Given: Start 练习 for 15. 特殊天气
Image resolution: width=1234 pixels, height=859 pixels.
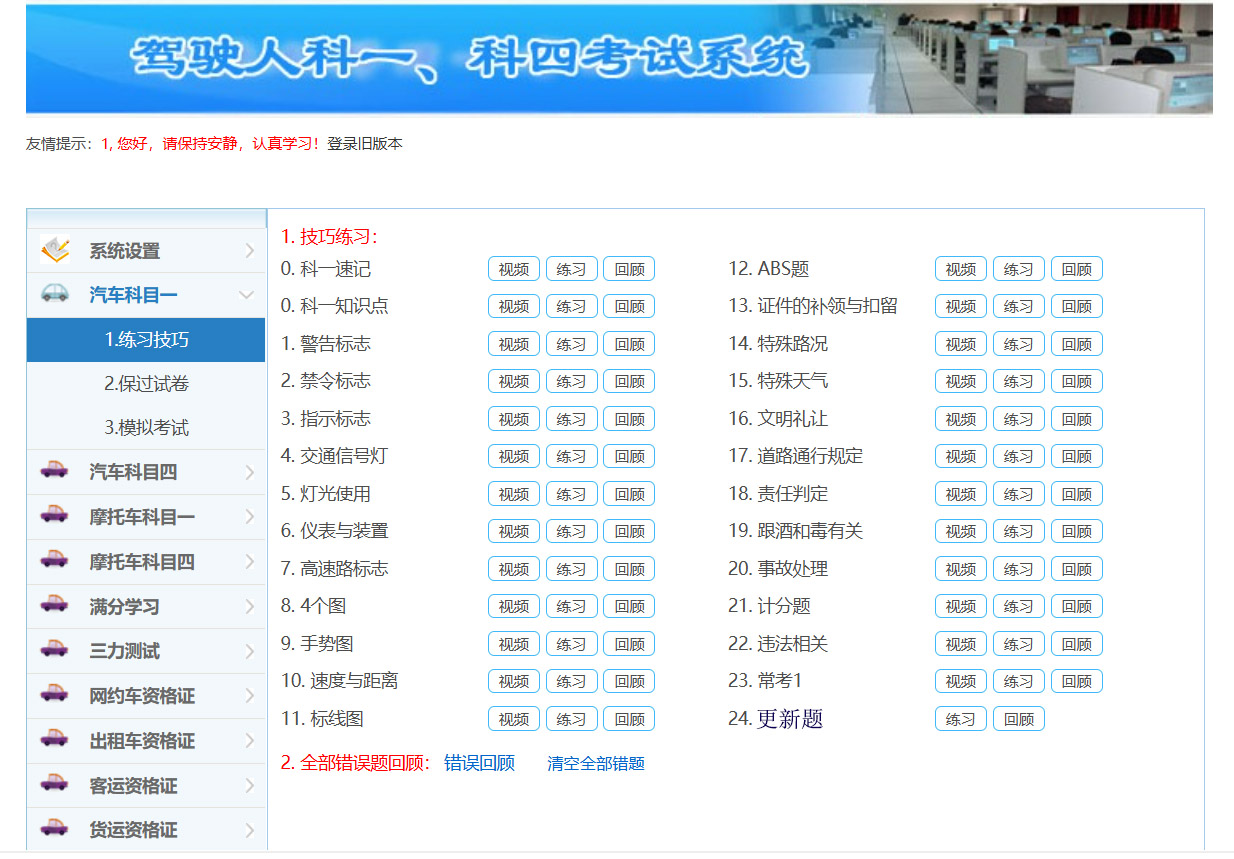Looking at the screenshot, I should pyautogui.click(x=1018, y=381).
